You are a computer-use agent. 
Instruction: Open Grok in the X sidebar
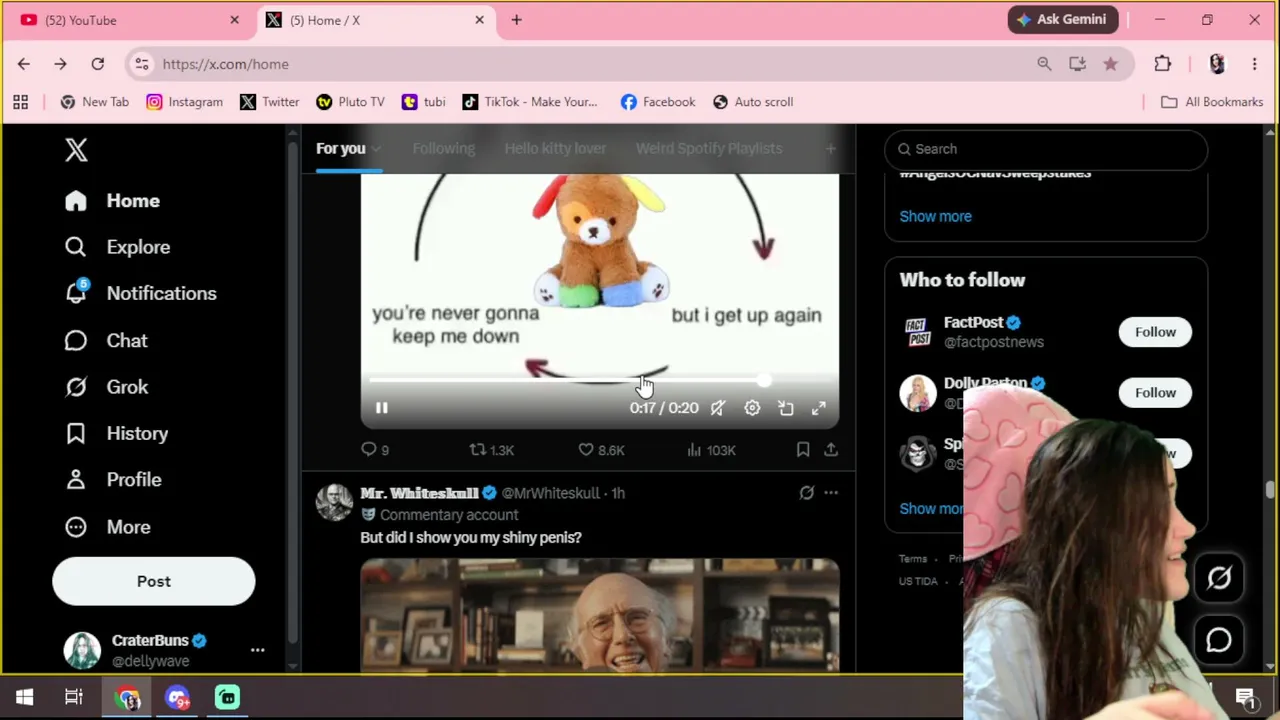pos(106,387)
